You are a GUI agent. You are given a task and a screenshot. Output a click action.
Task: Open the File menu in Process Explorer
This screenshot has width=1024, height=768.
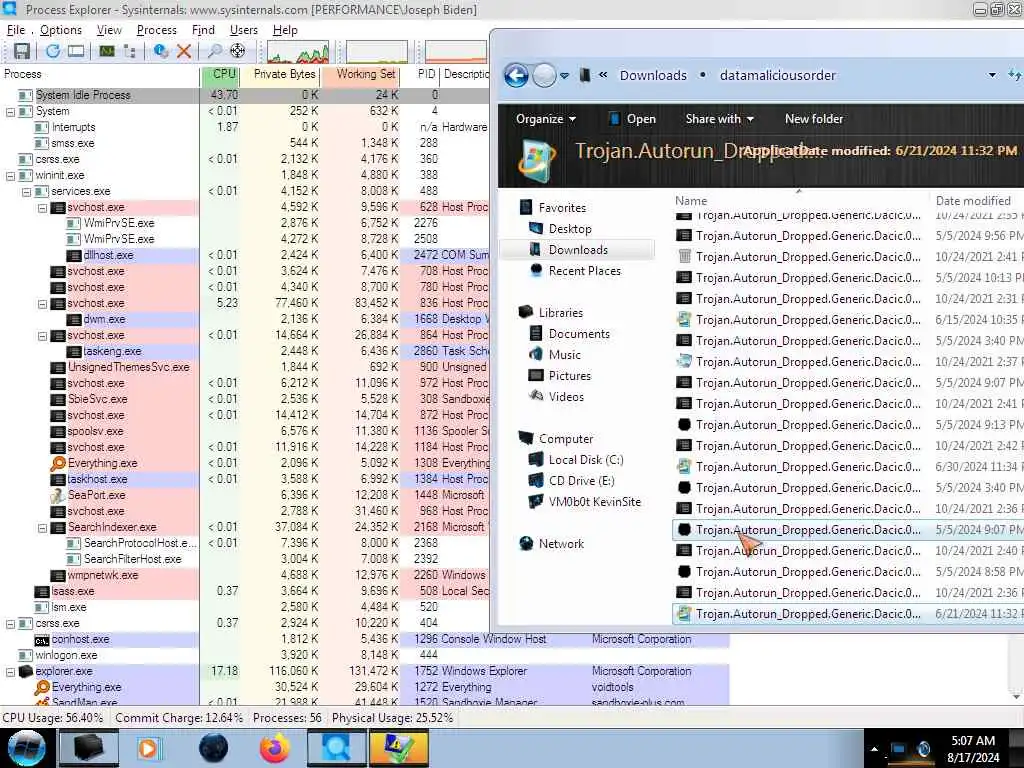[x=16, y=30]
